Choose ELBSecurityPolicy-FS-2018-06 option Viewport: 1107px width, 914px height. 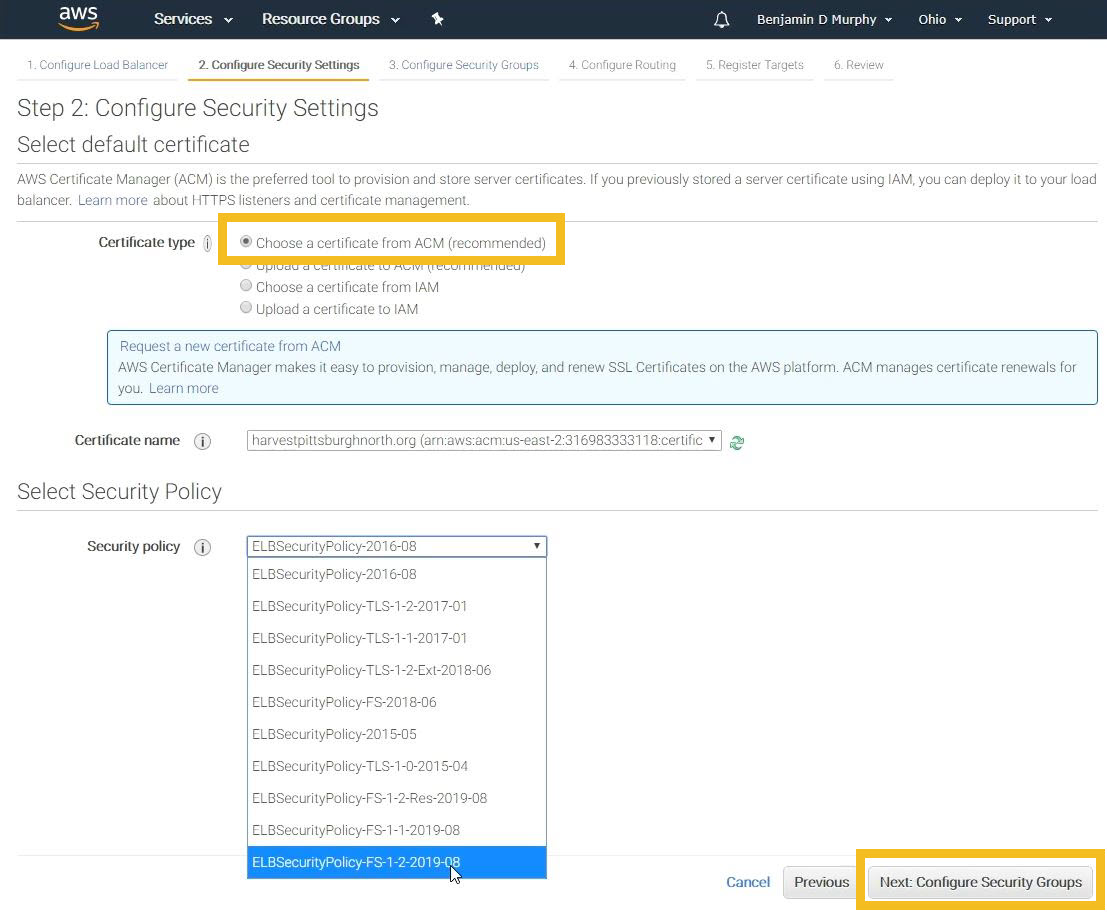pyautogui.click(x=397, y=702)
